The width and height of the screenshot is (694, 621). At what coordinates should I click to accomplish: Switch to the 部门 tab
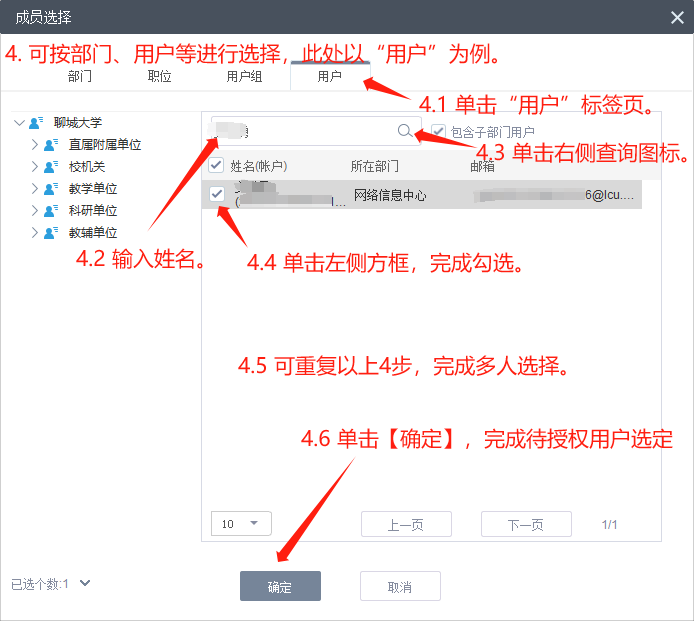tap(80, 76)
